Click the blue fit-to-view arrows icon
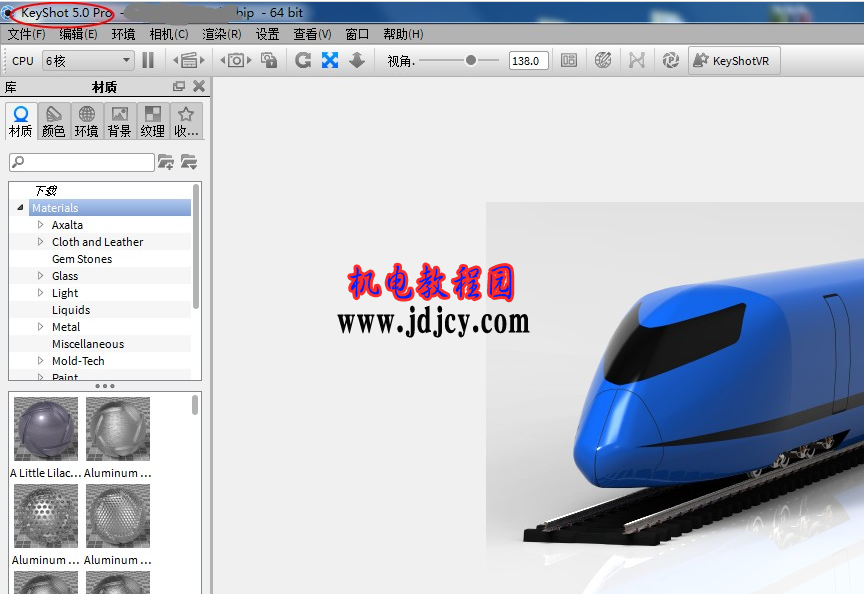 (x=330, y=60)
